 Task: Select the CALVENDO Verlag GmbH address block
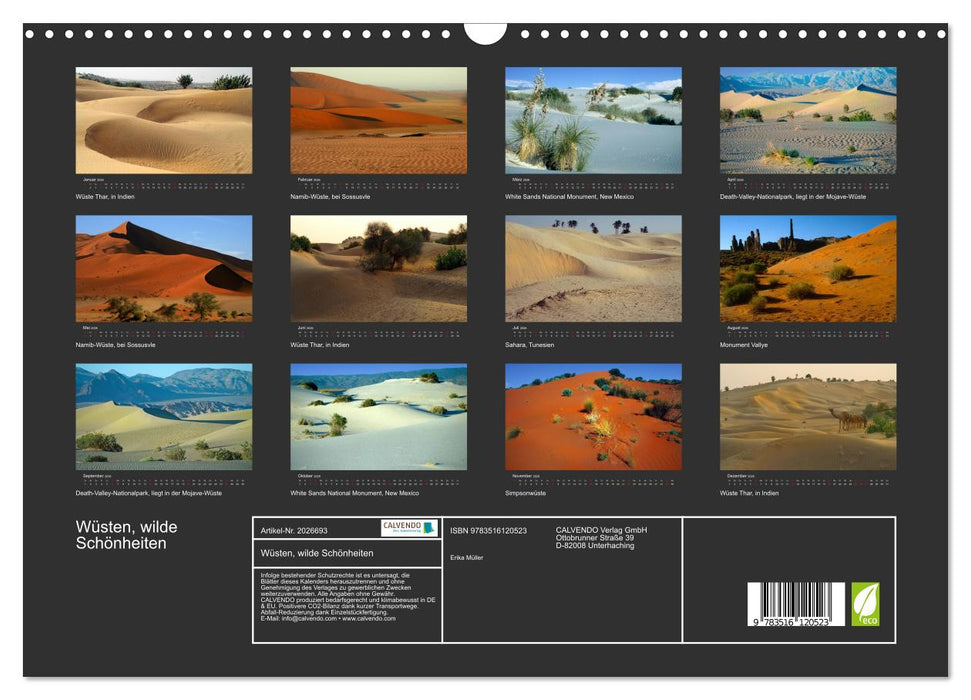point(601,537)
